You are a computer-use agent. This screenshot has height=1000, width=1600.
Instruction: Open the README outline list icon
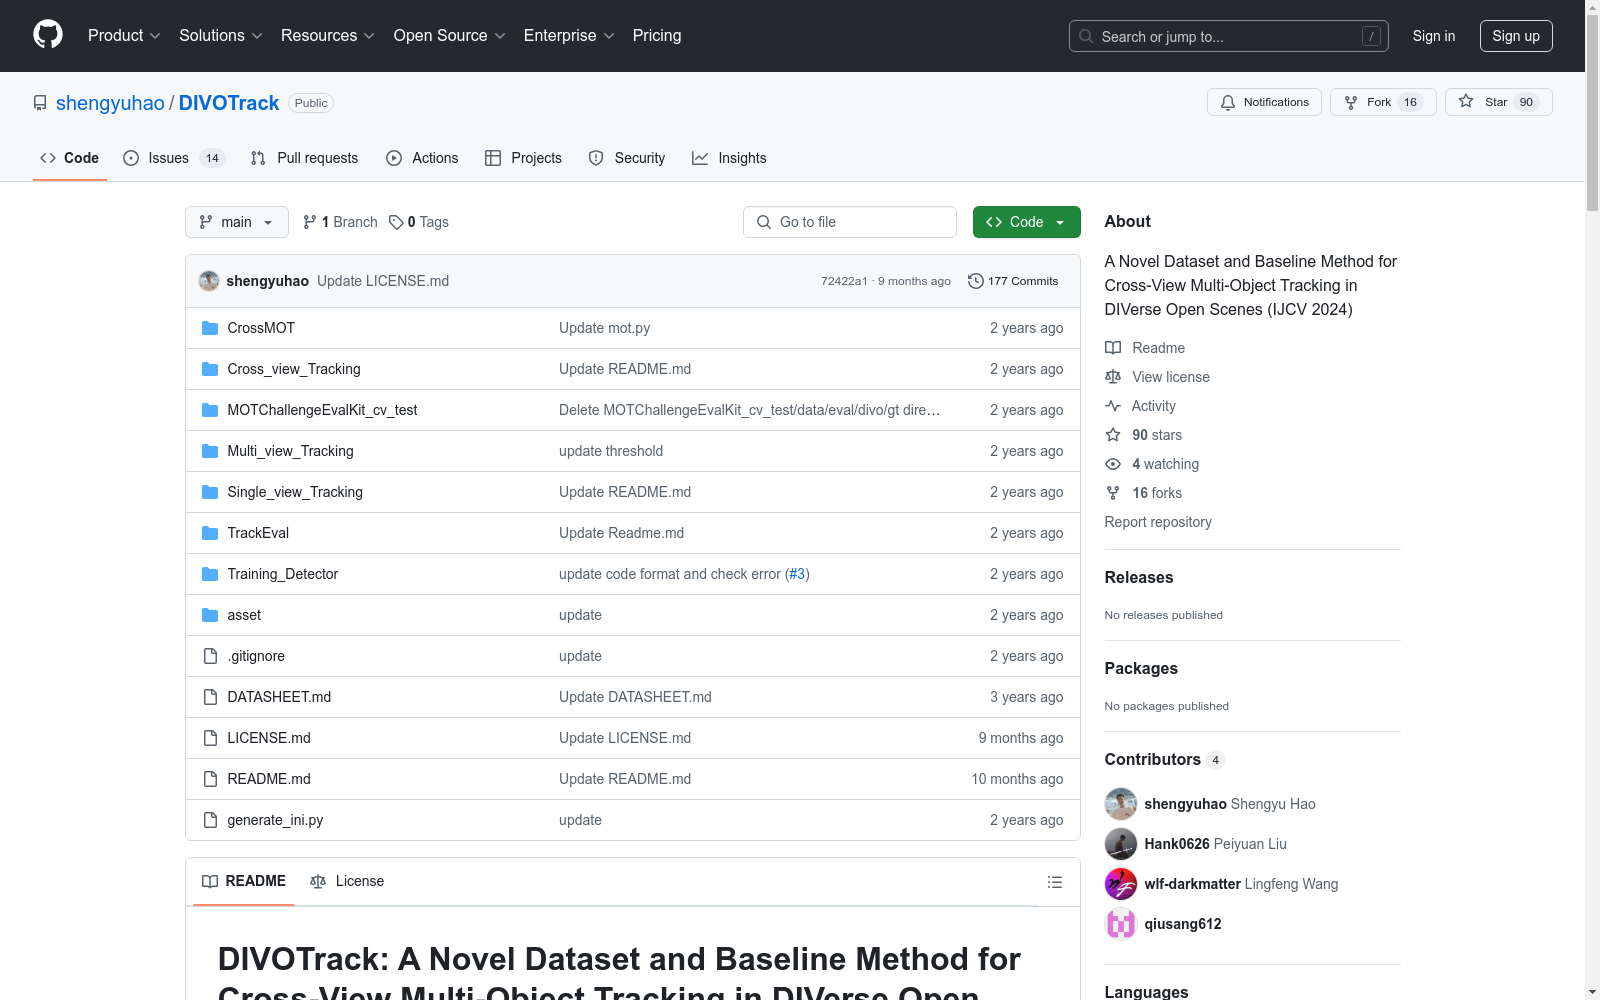(x=1054, y=882)
